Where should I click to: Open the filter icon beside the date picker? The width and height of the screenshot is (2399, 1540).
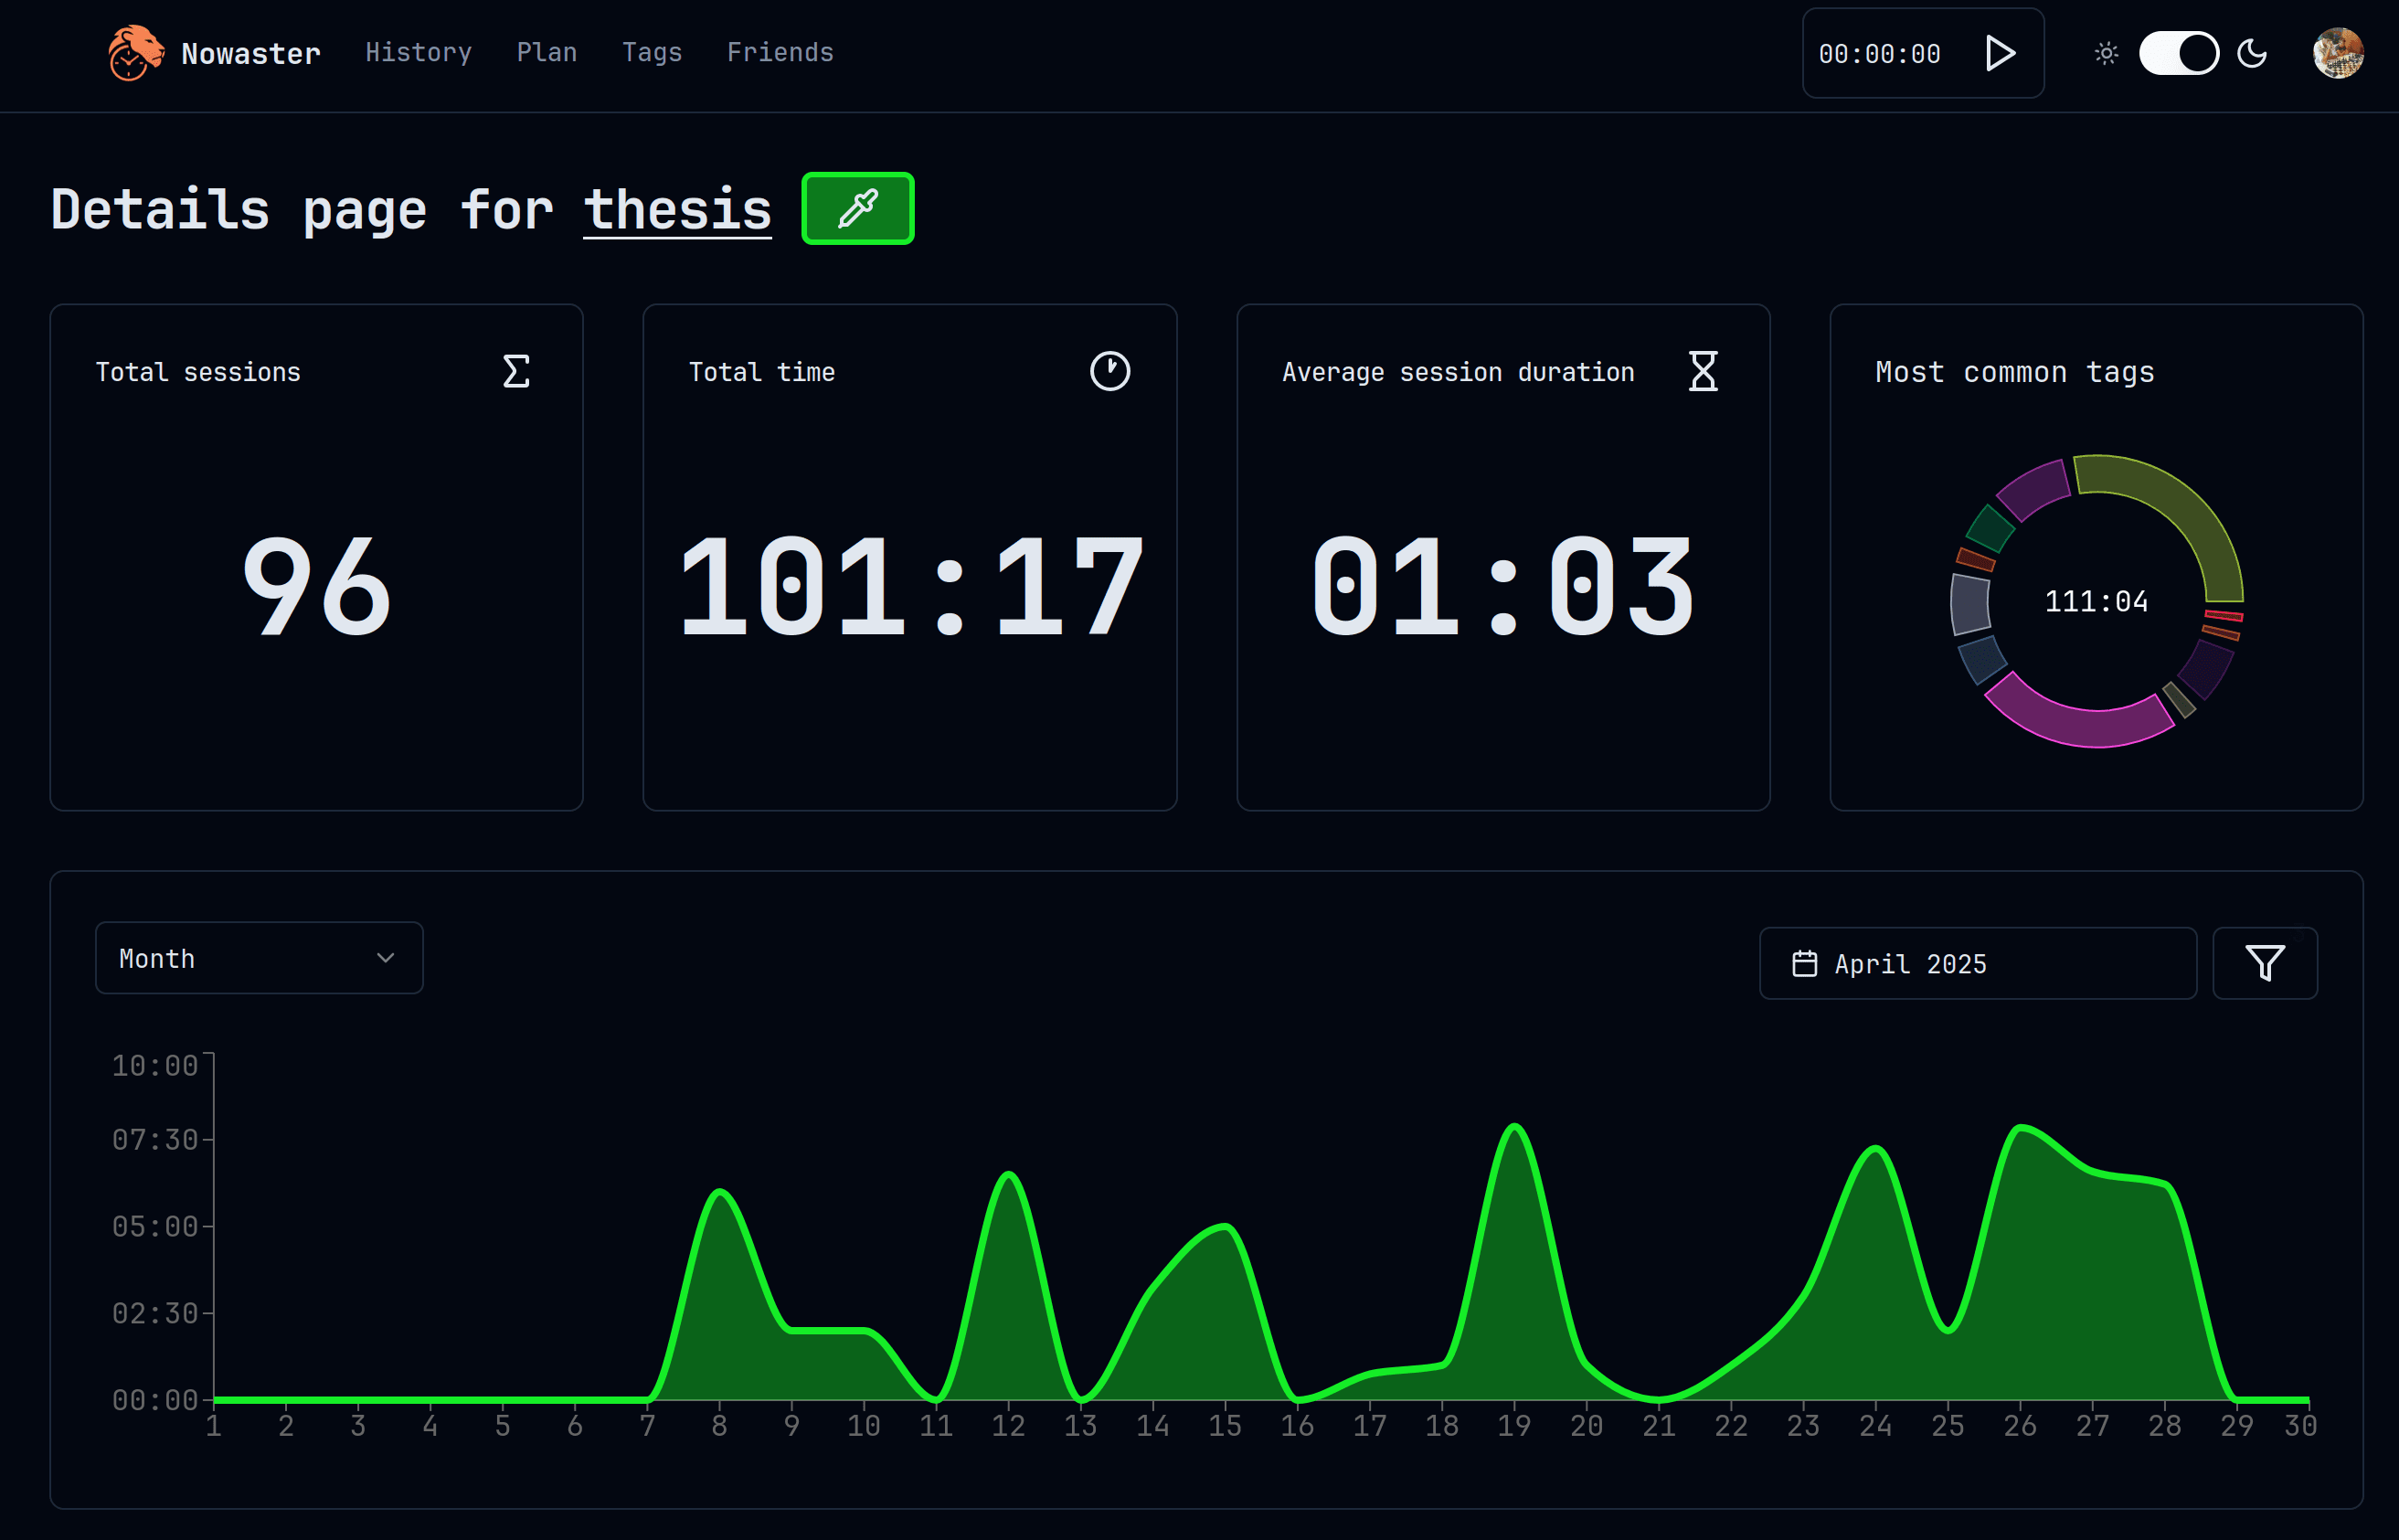click(x=2264, y=963)
